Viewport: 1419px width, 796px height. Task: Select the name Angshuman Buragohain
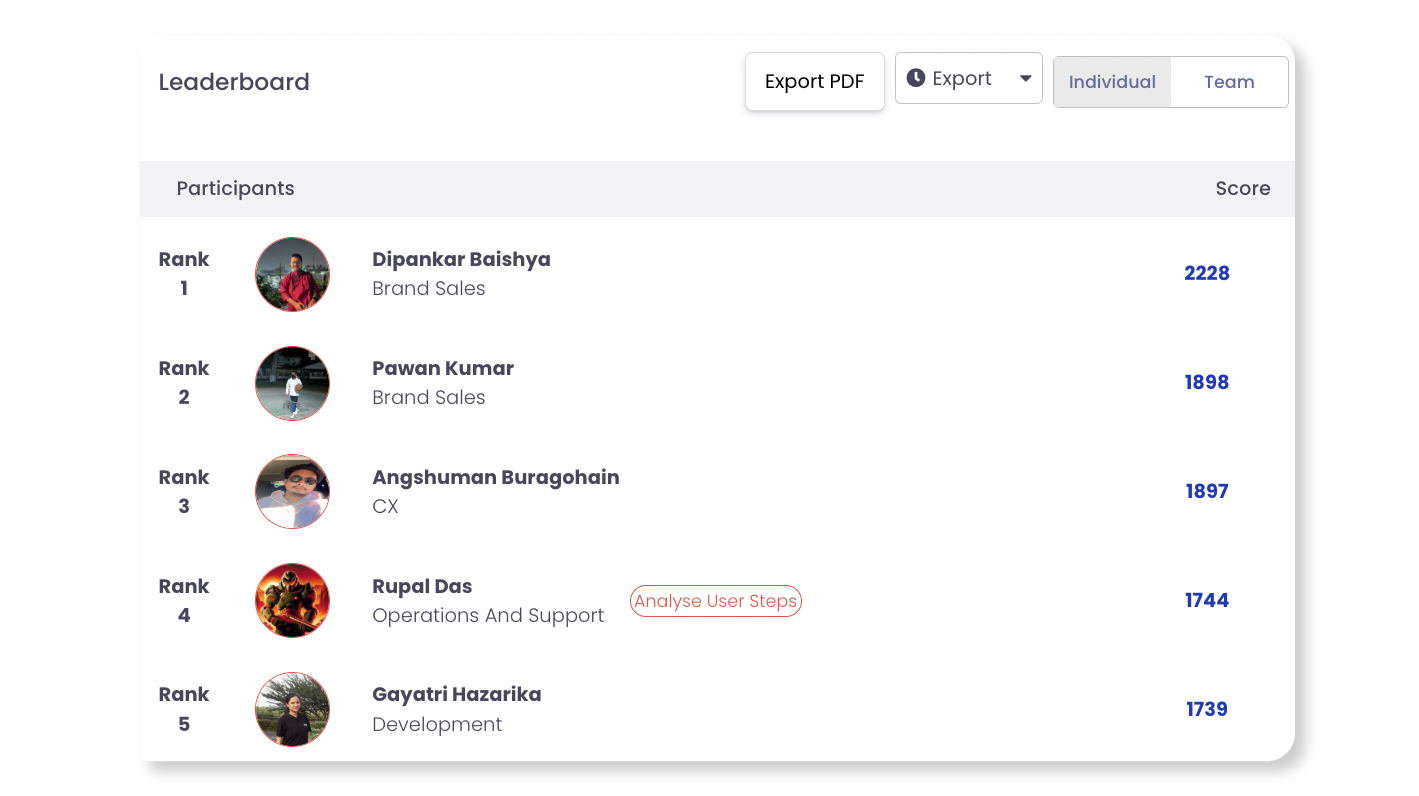496,477
